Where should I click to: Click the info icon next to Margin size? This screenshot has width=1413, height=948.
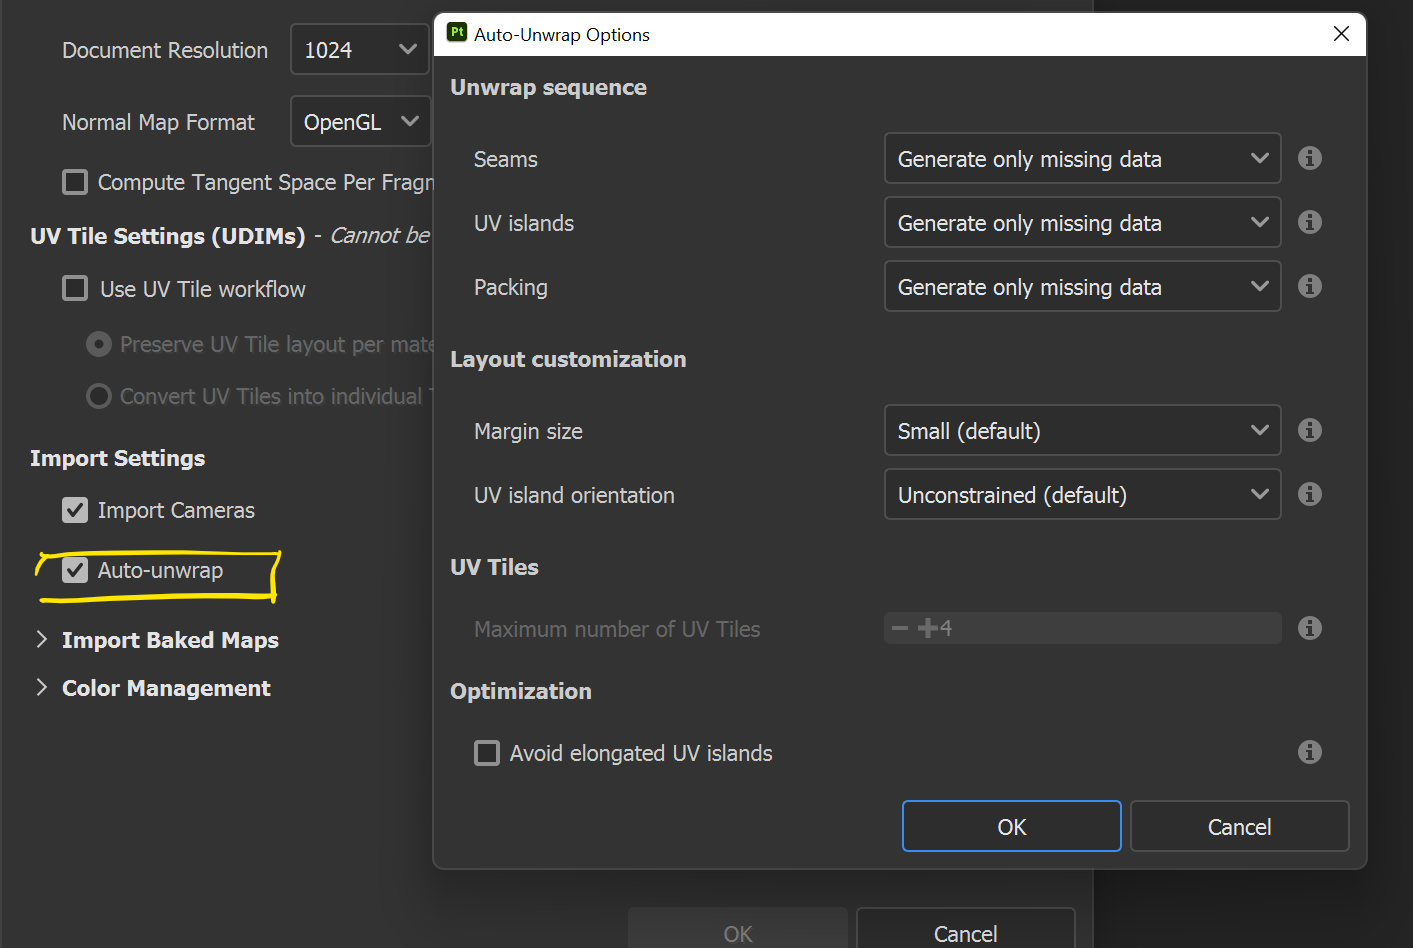tap(1310, 430)
